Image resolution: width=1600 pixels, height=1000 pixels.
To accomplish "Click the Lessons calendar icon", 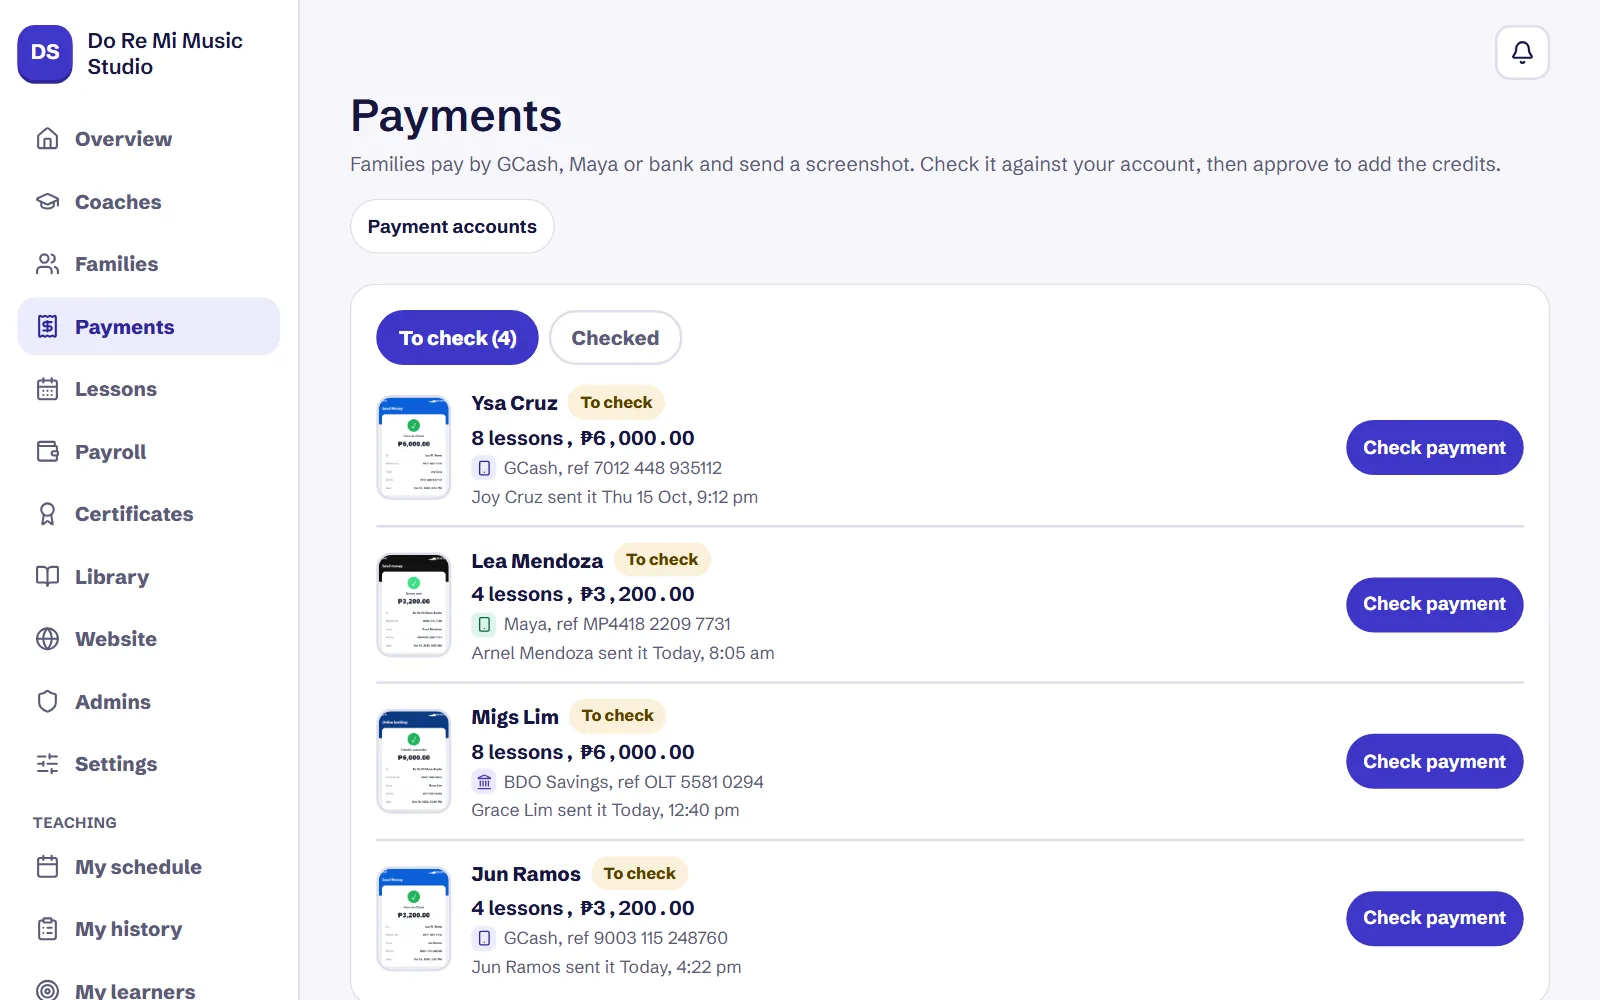I will (47, 389).
